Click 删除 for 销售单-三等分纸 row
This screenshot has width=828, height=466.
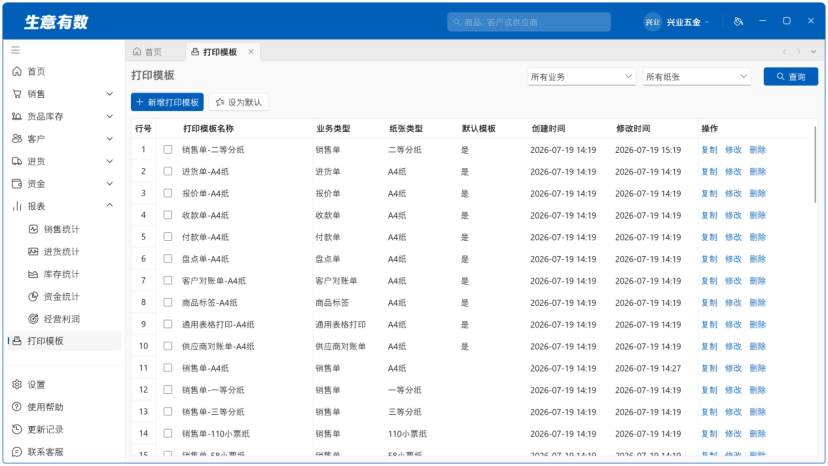757,412
